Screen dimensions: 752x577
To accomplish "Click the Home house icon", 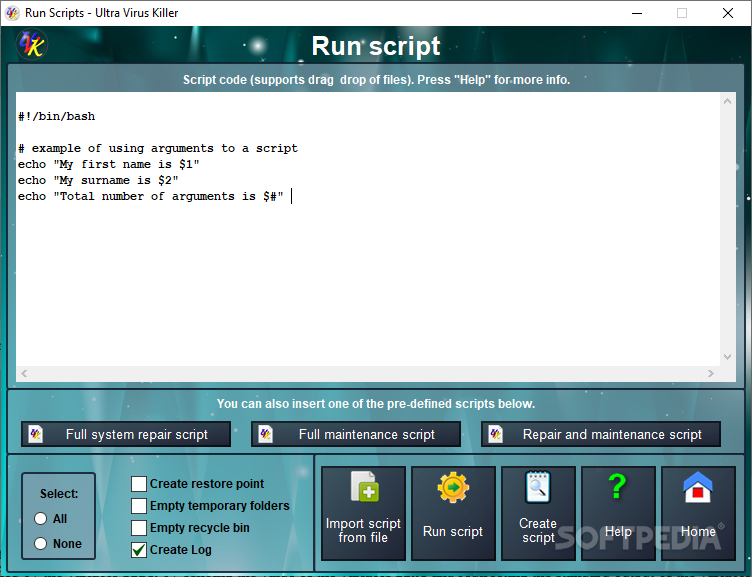I will pos(698,487).
